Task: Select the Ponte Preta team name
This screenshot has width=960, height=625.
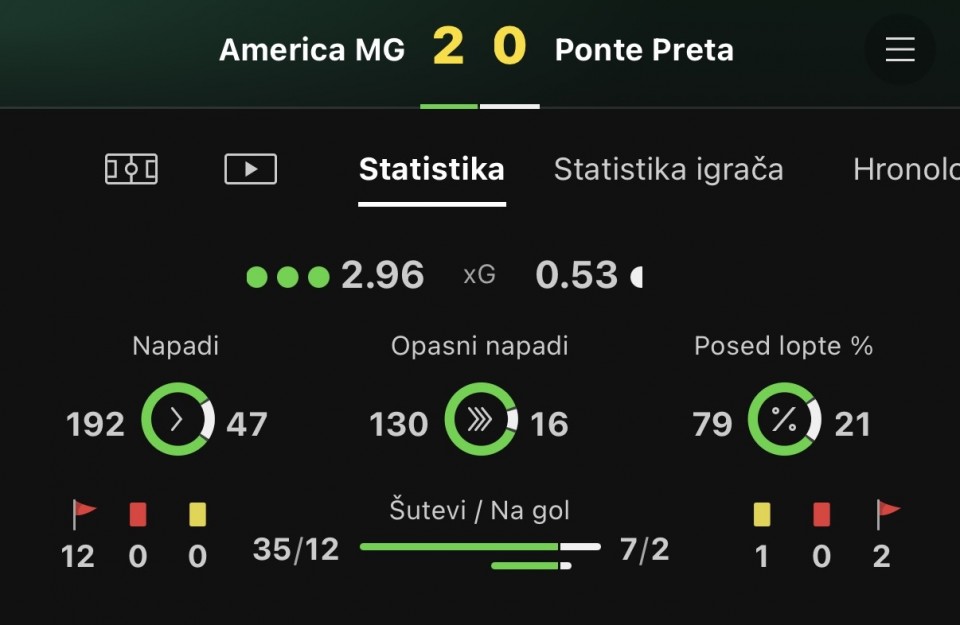Action: pyautogui.click(x=644, y=50)
